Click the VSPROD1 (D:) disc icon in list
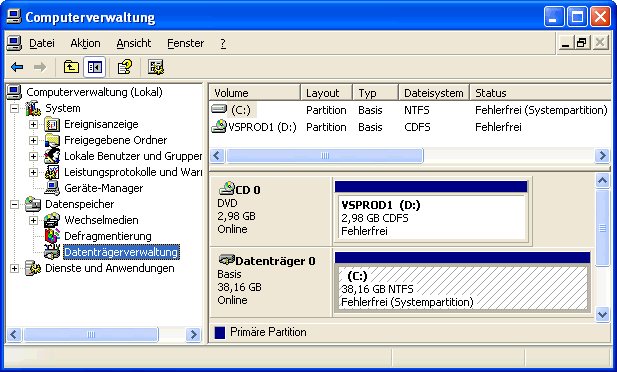Image resolution: width=617 pixels, height=372 pixels. tap(219, 126)
